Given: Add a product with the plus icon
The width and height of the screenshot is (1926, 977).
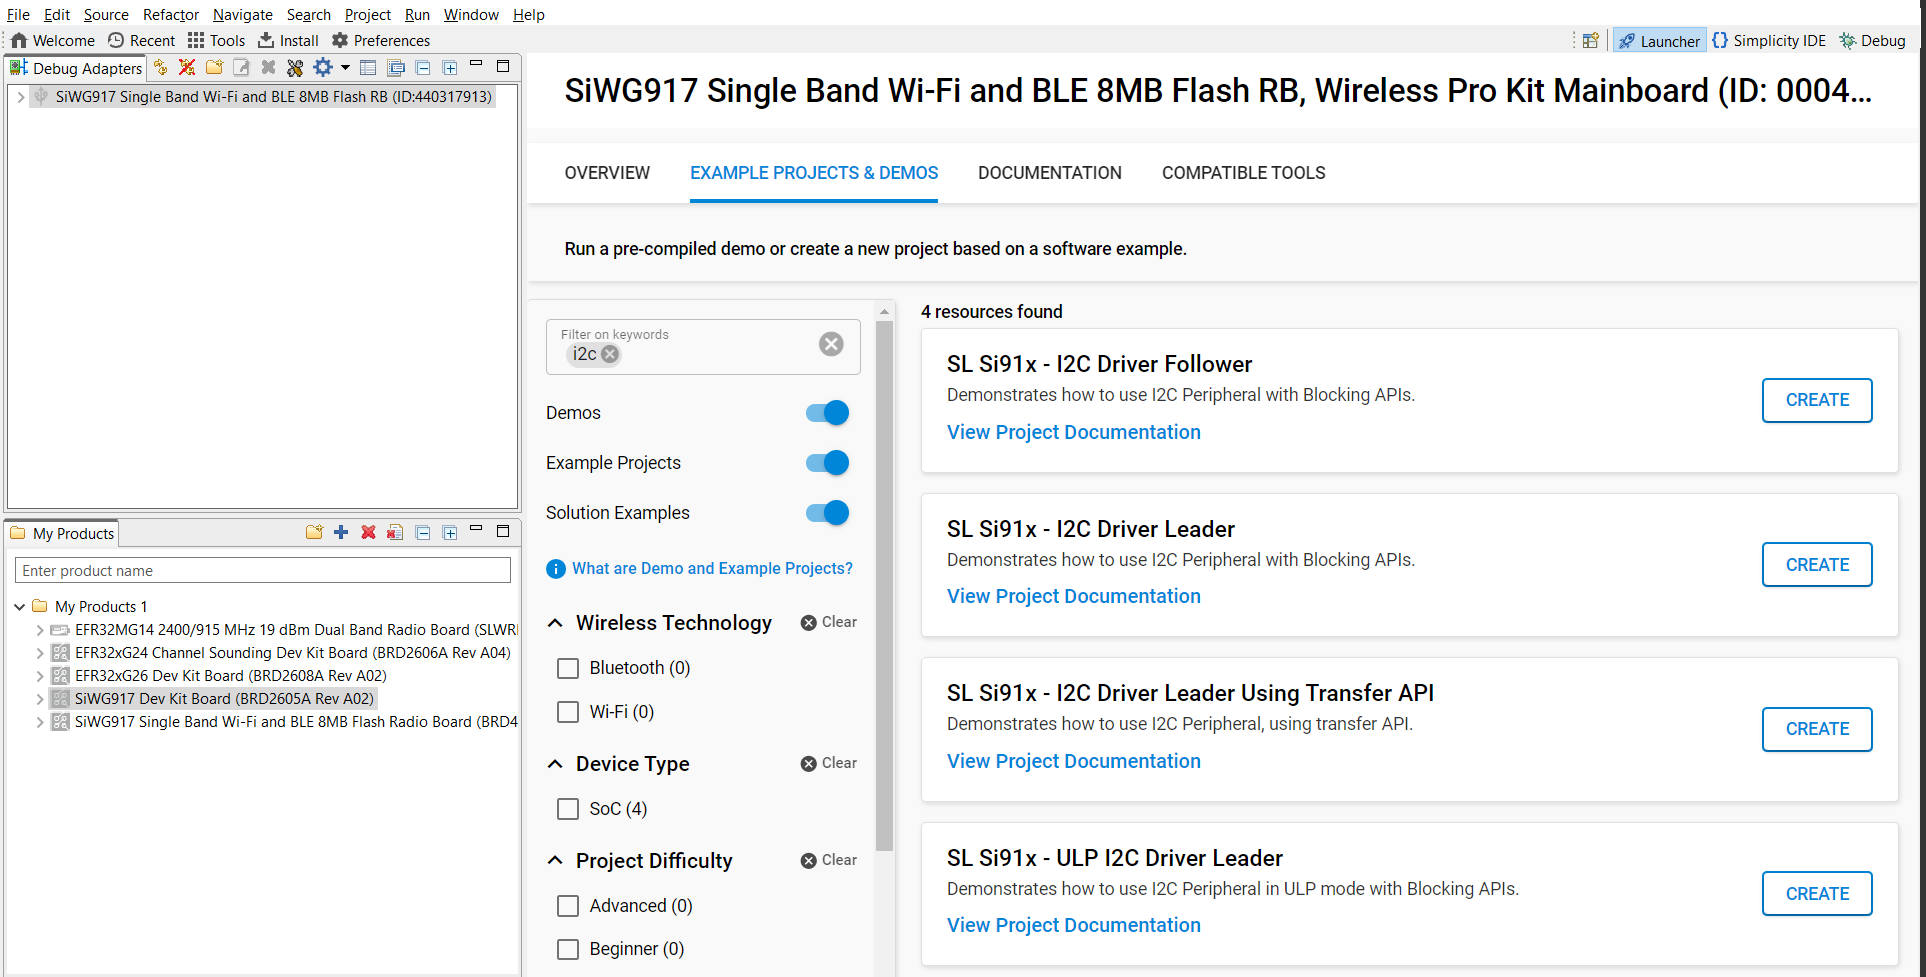Looking at the screenshot, I should tap(340, 532).
